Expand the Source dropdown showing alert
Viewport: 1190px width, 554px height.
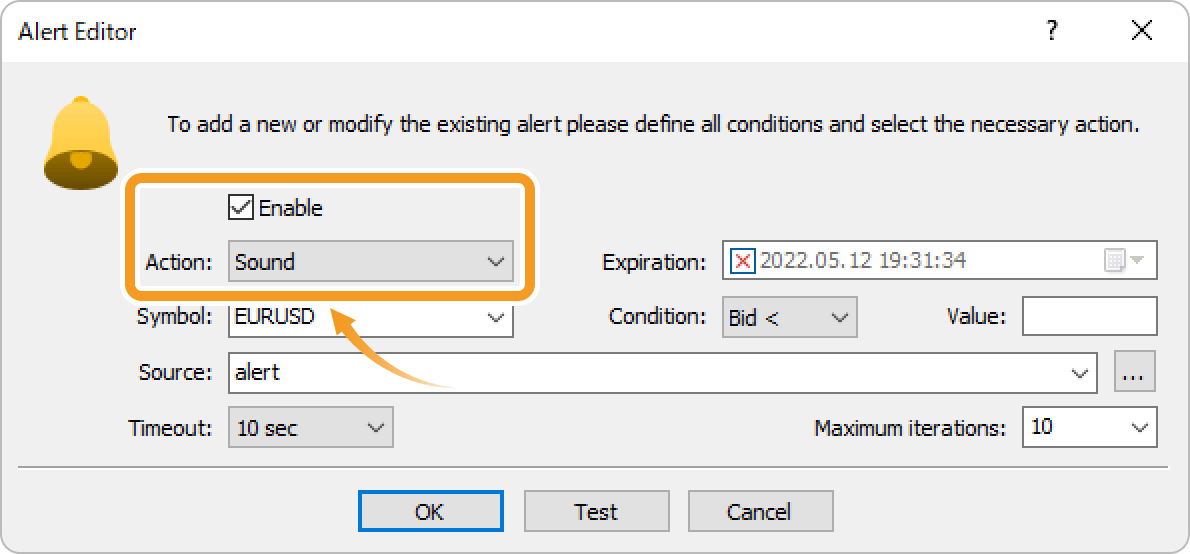click(x=1079, y=373)
